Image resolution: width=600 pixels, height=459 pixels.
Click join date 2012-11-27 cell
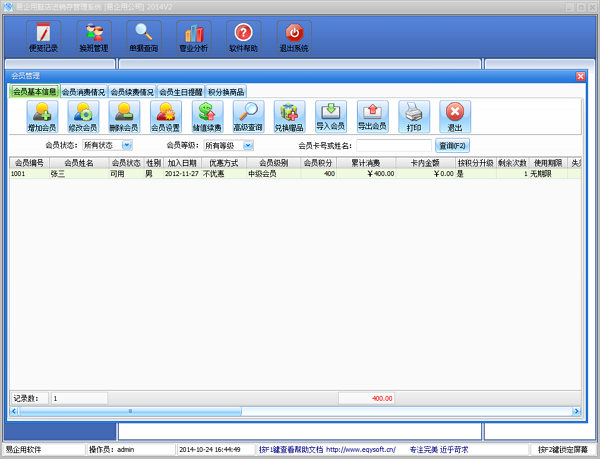(182, 174)
